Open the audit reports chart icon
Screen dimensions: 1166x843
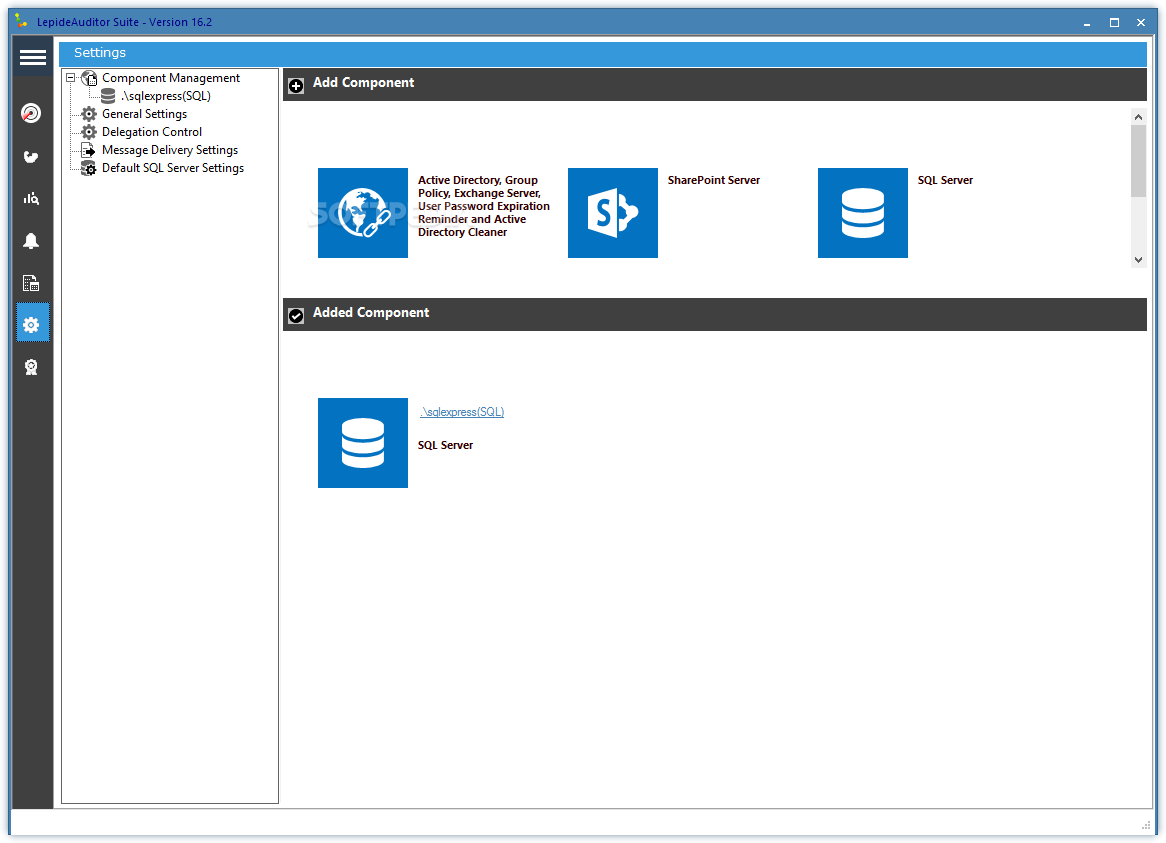[x=31, y=198]
